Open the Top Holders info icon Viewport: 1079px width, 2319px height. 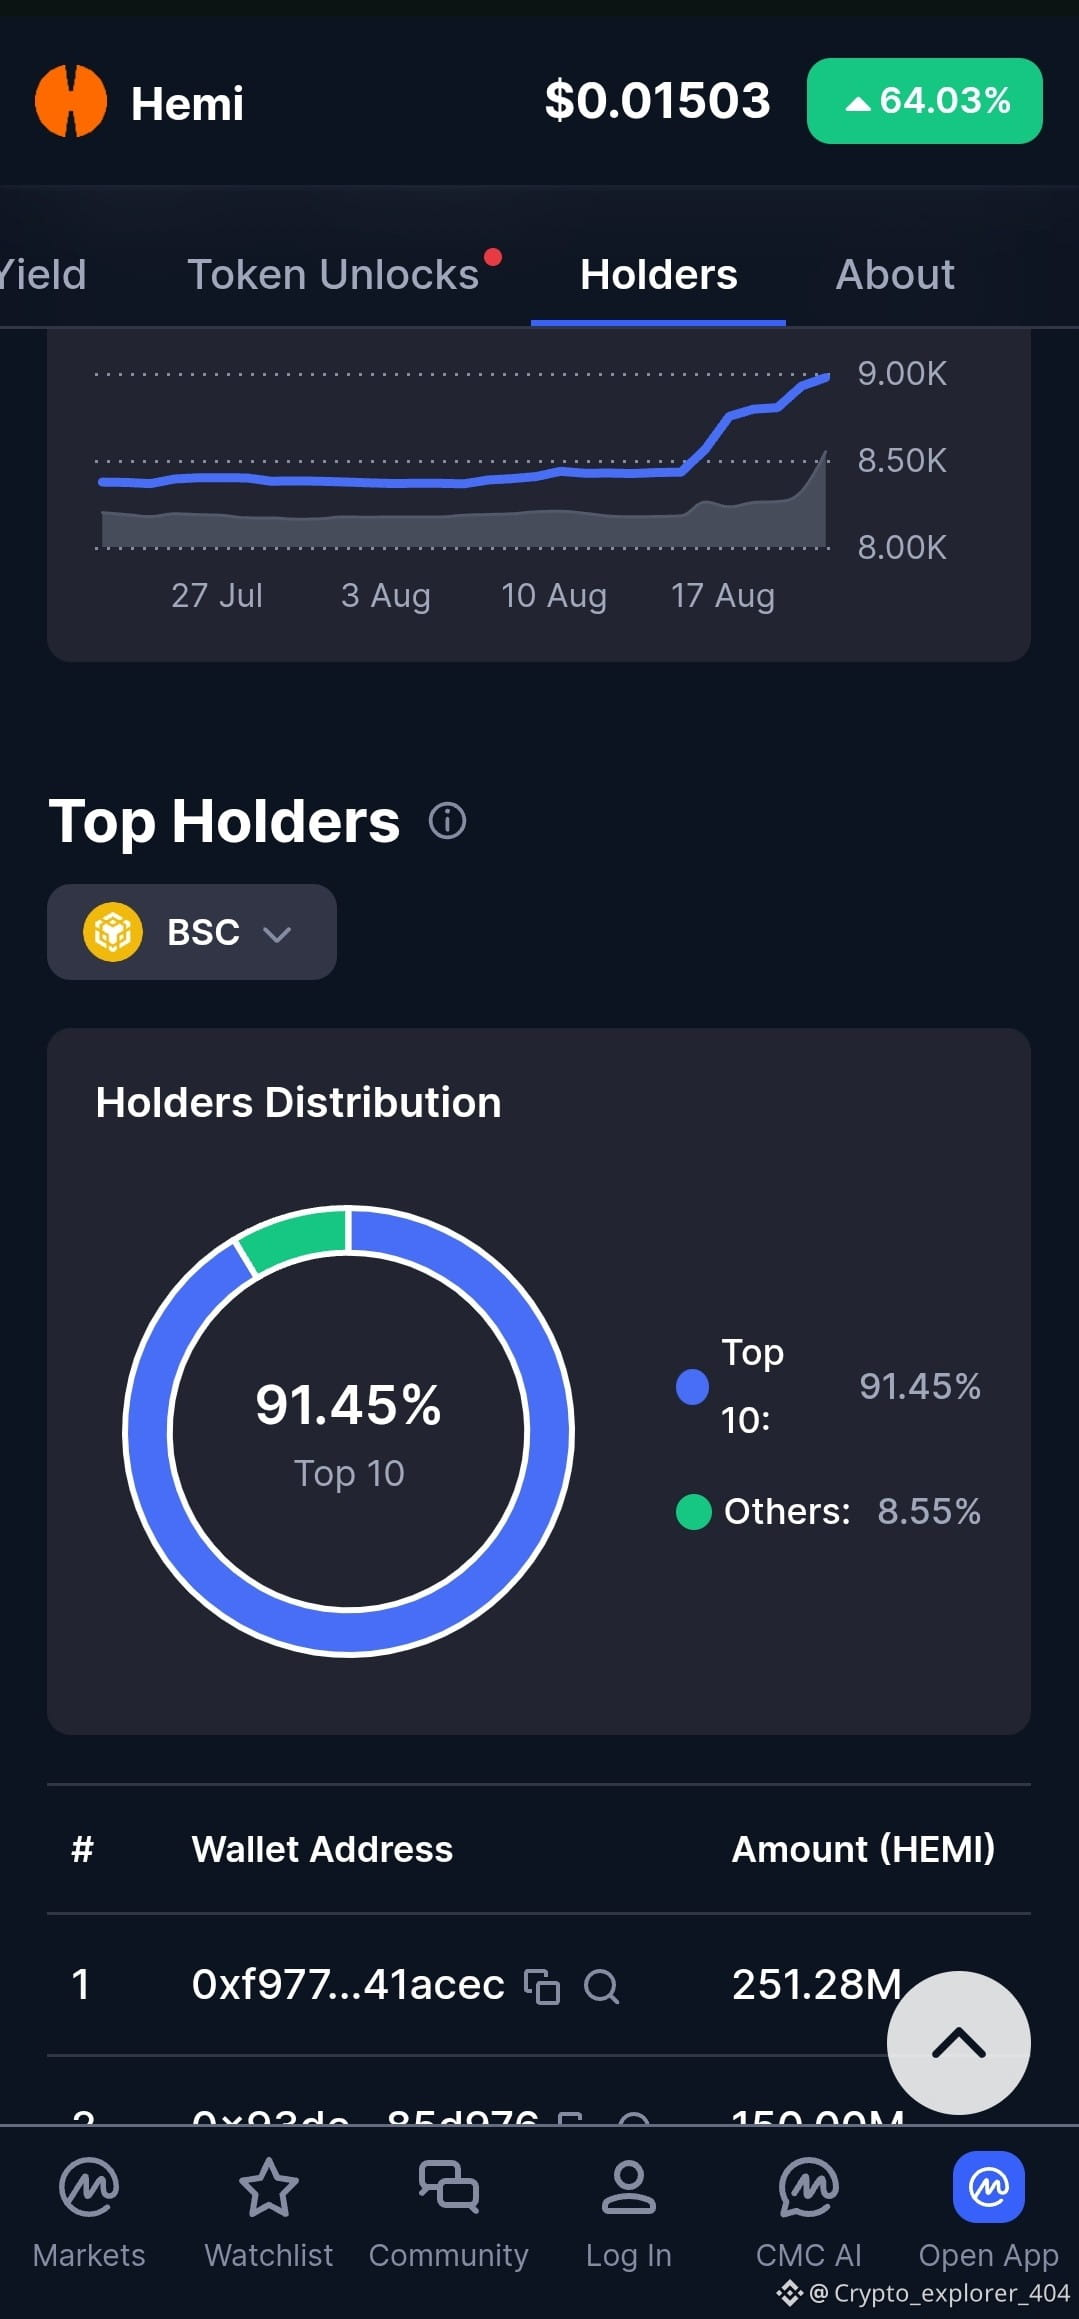(x=447, y=821)
